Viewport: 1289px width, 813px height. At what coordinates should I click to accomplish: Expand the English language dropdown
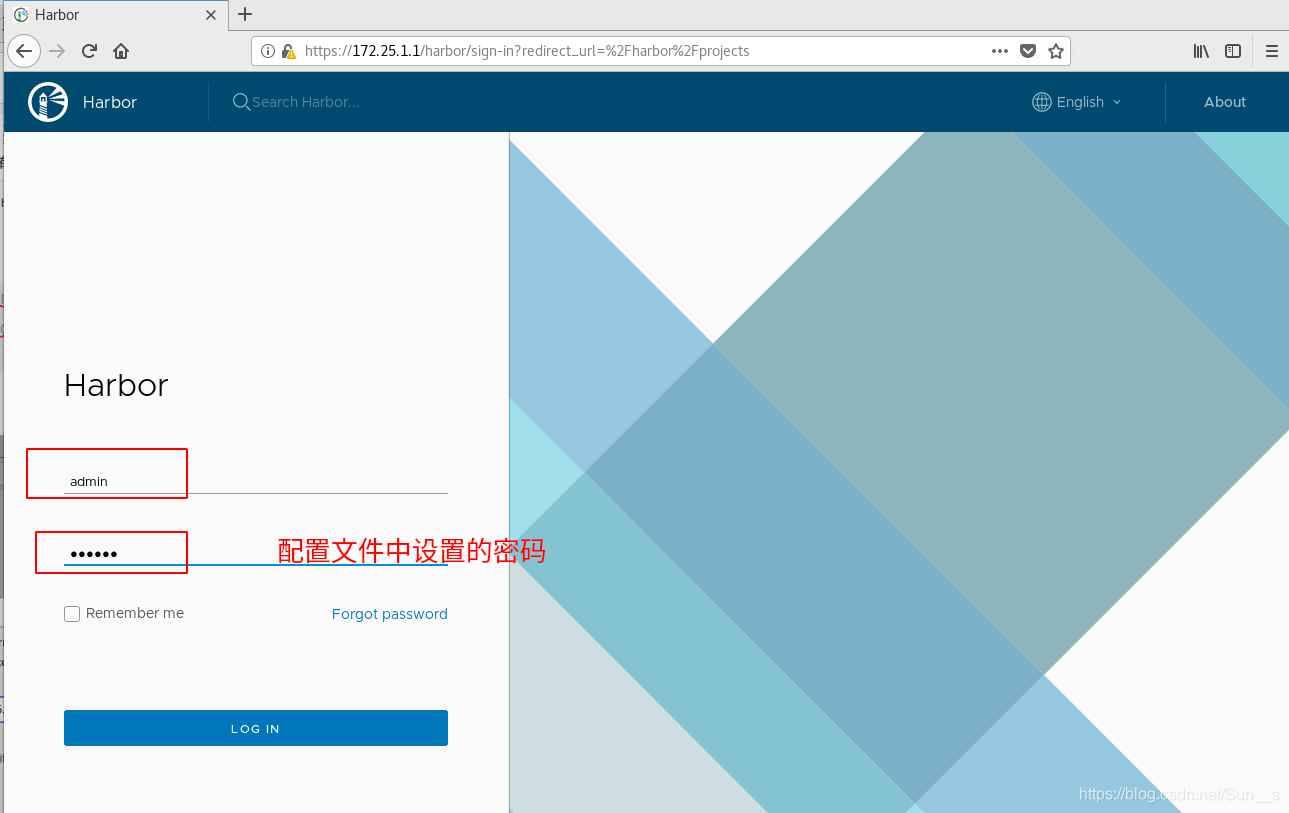1077,102
